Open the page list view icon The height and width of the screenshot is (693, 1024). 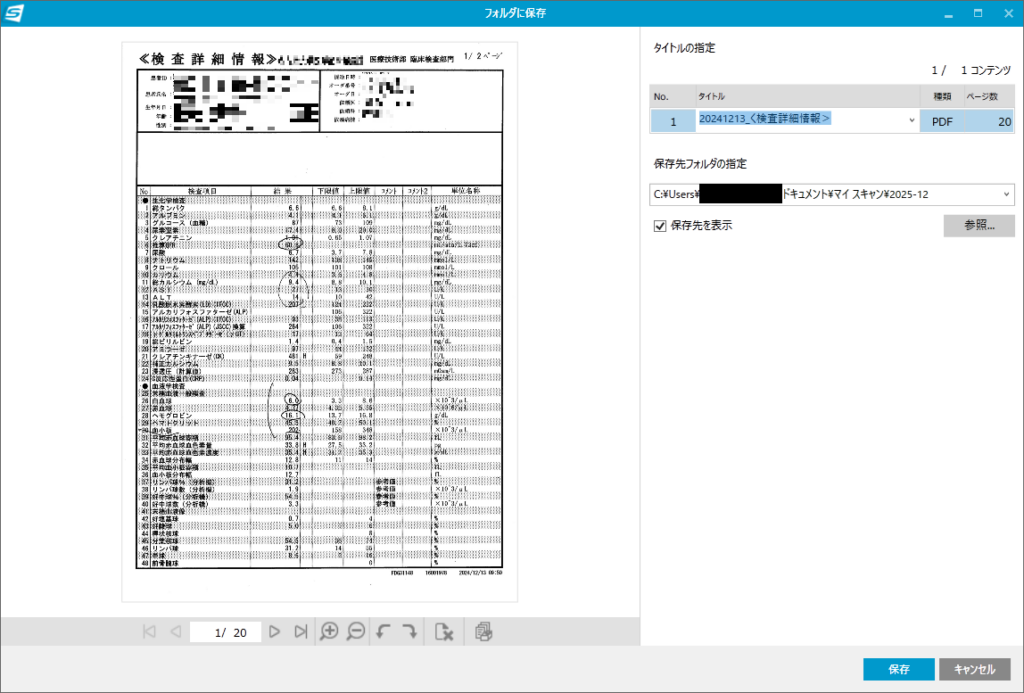click(x=484, y=632)
